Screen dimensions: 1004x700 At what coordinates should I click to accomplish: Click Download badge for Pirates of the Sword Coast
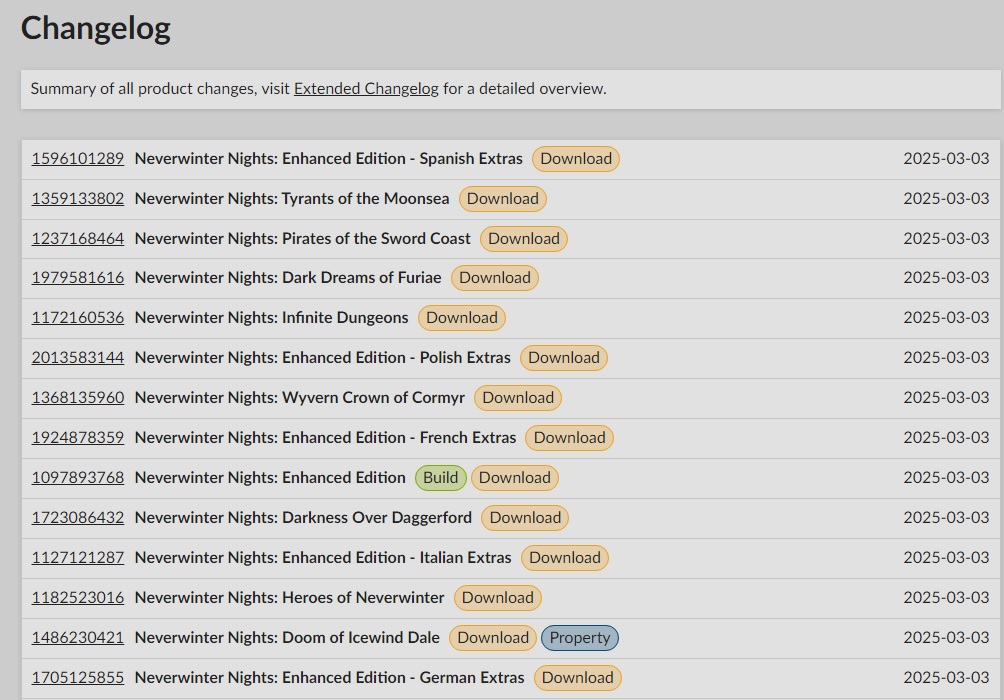(x=524, y=238)
